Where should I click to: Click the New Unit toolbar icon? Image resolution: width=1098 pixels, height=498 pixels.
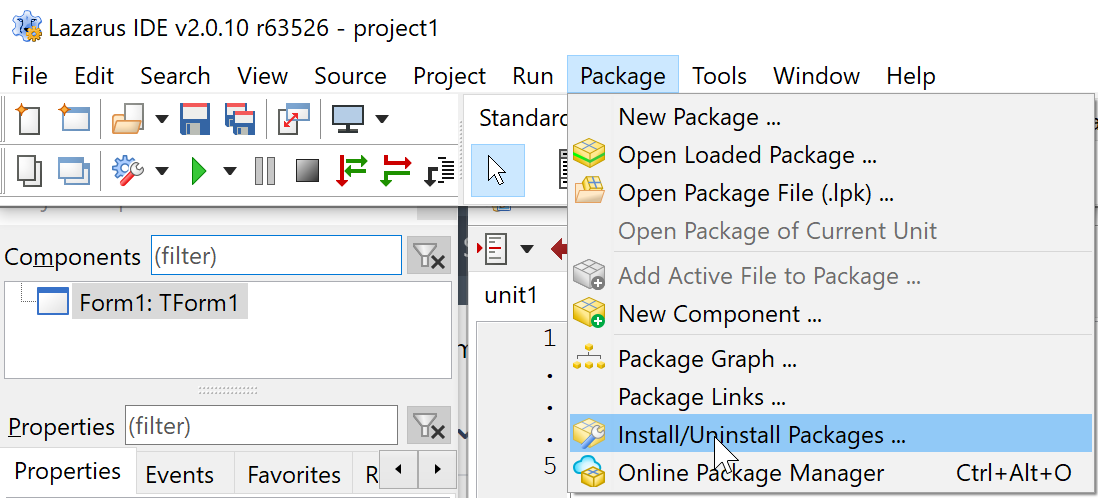(x=27, y=118)
